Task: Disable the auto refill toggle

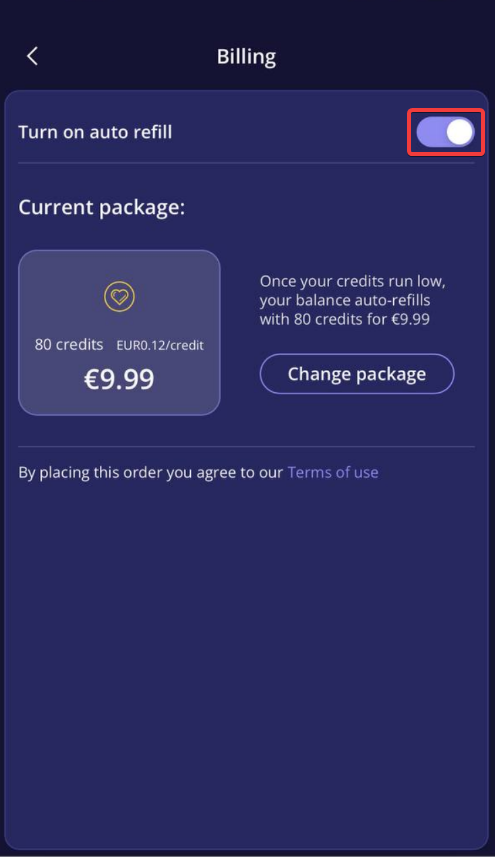Action: click(445, 132)
